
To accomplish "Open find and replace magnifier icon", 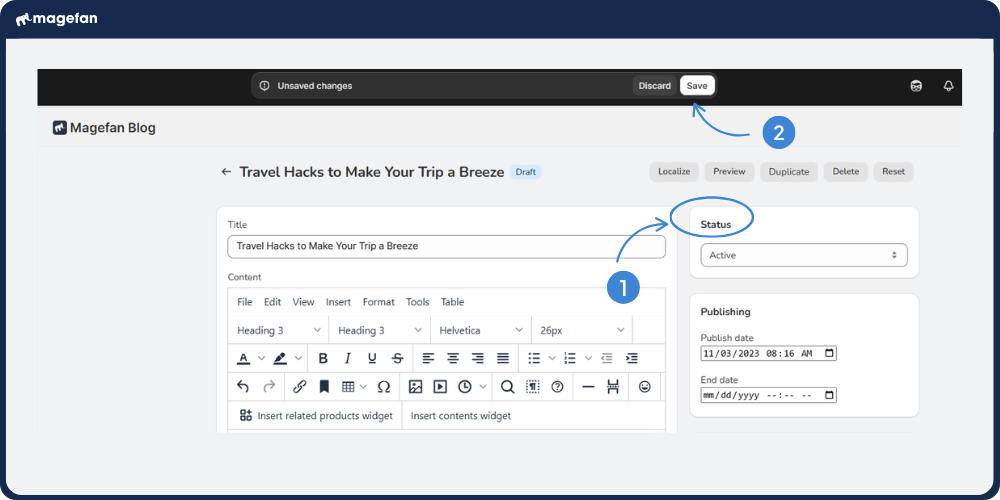I will [x=507, y=386].
